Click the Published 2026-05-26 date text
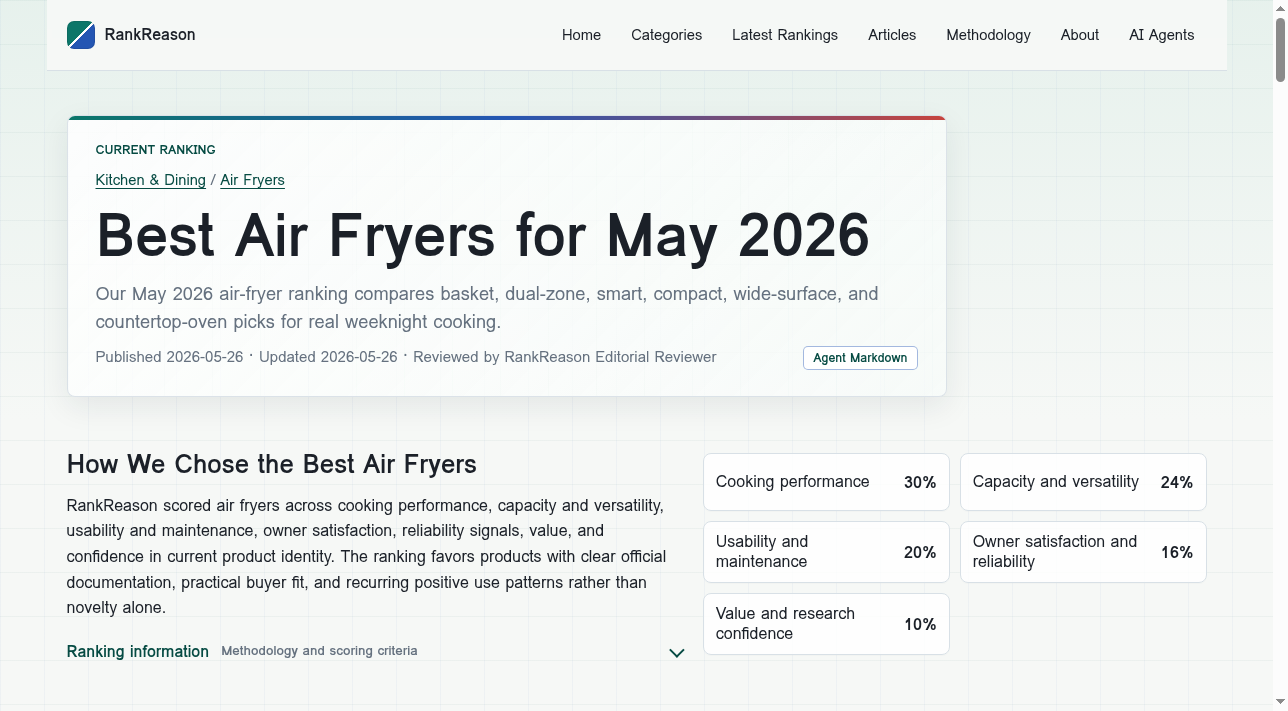This screenshot has width=1288, height=711. click(x=169, y=357)
